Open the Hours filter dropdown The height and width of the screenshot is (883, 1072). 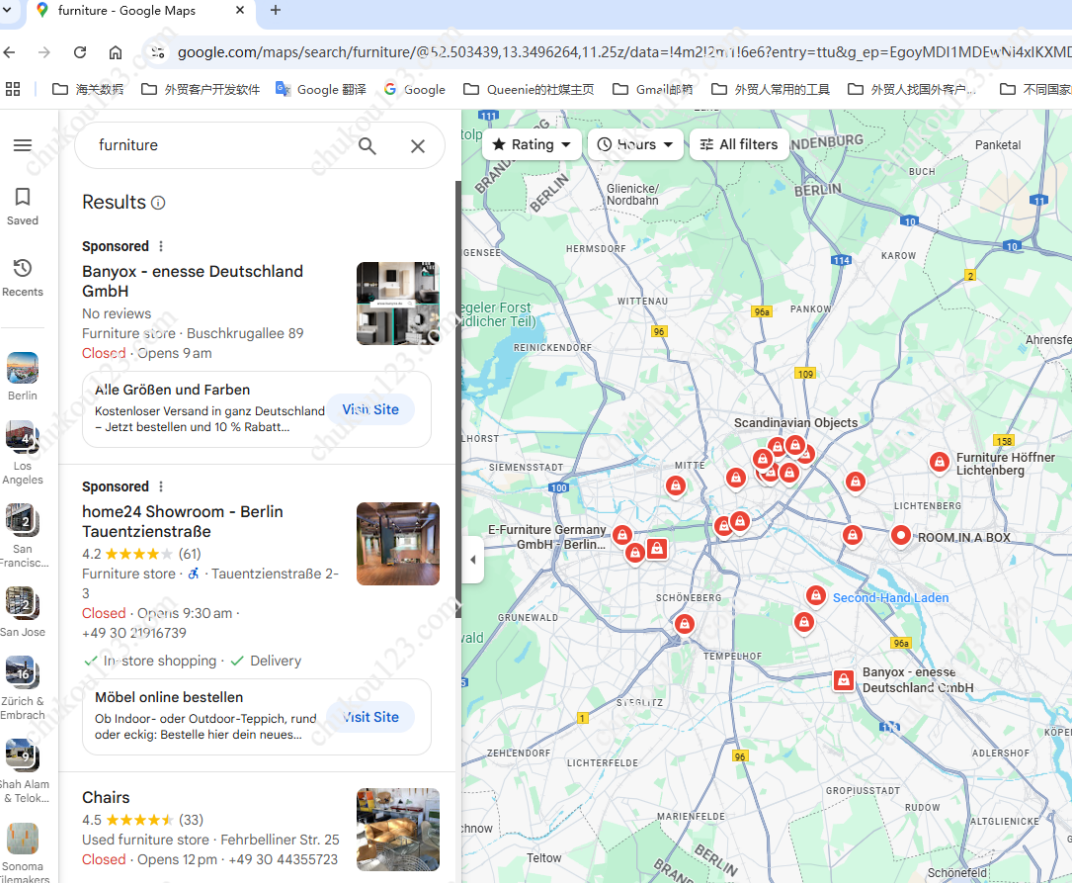635,144
